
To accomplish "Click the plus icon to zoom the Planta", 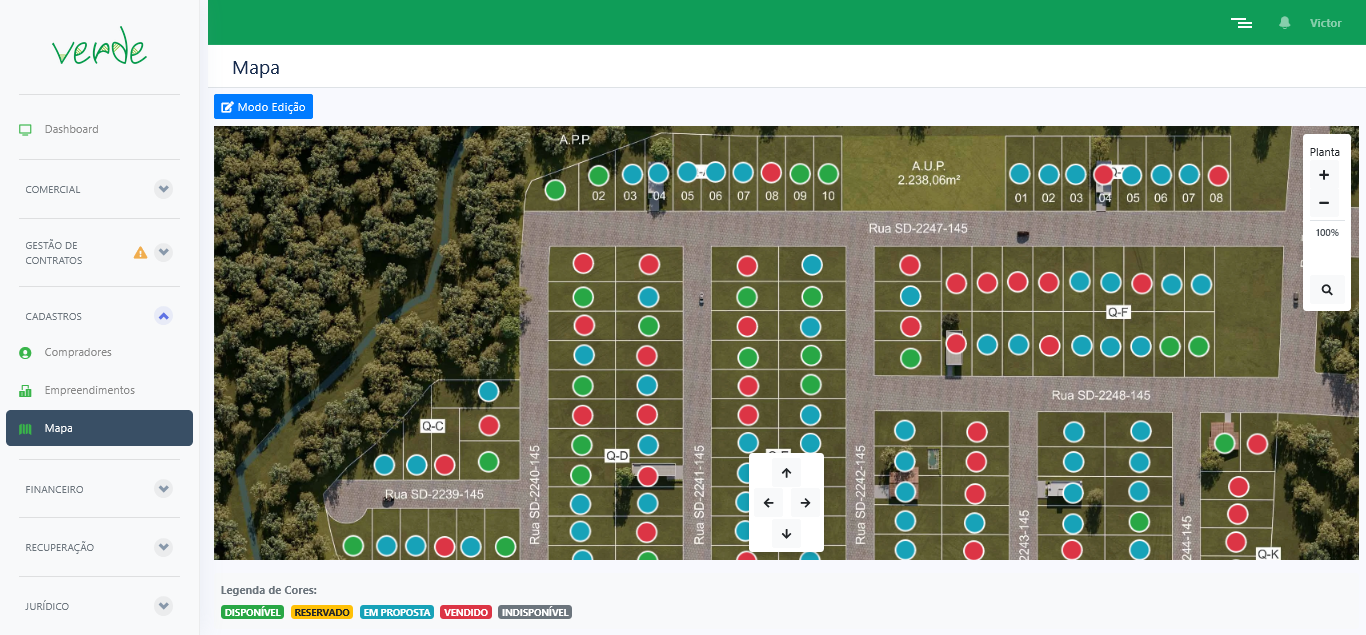I will coord(1324,175).
